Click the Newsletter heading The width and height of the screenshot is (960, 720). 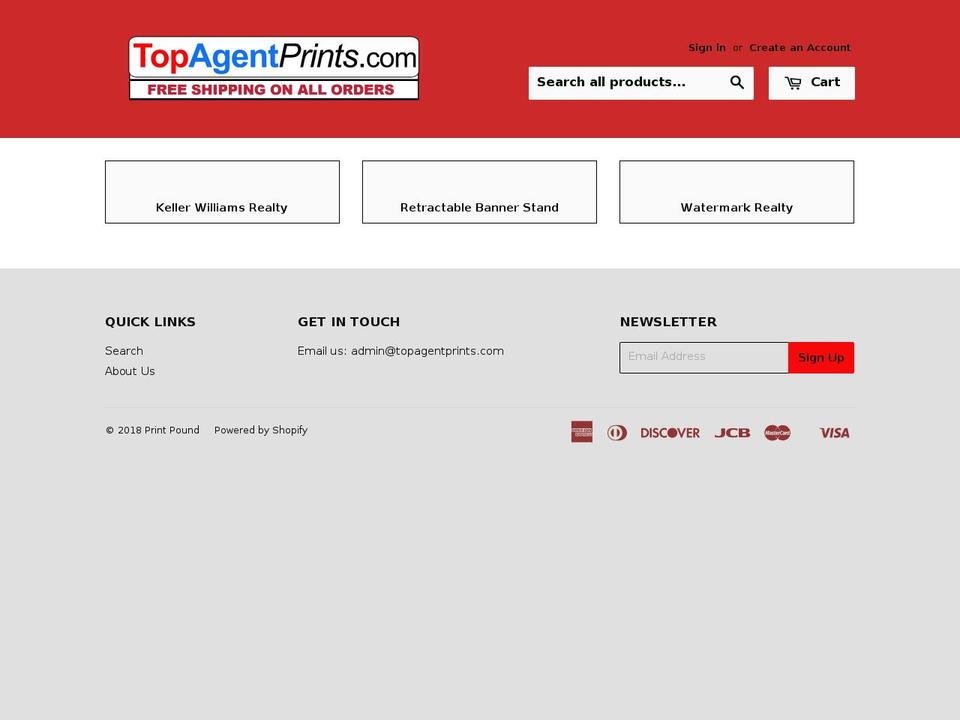[x=668, y=322]
